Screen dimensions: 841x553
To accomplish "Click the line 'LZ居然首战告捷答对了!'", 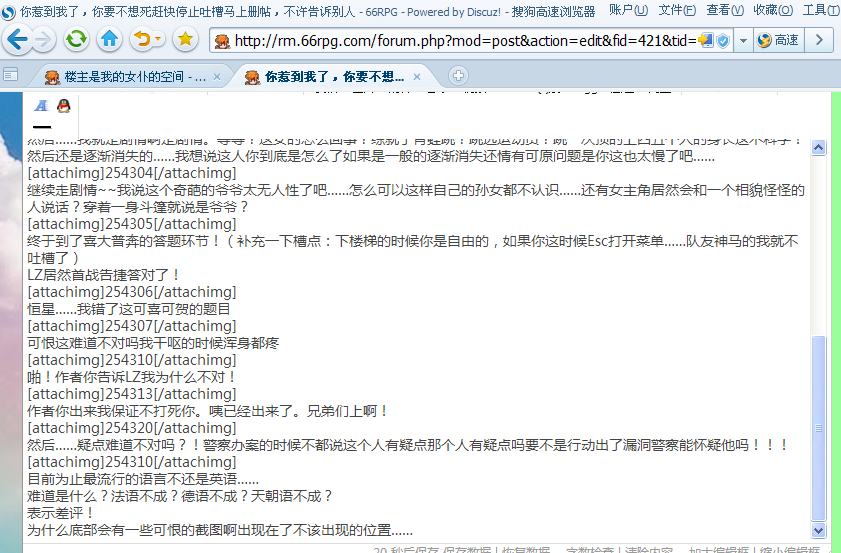I will click(104, 275).
